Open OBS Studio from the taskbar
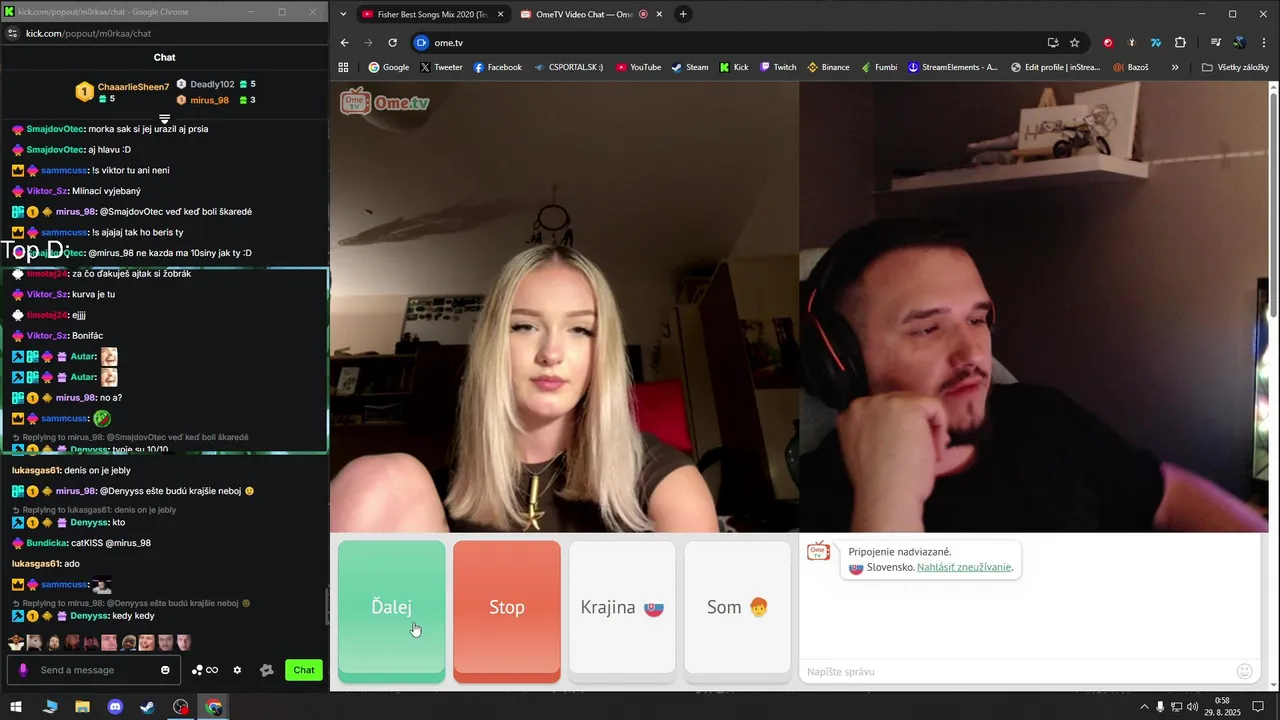 coord(180,707)
